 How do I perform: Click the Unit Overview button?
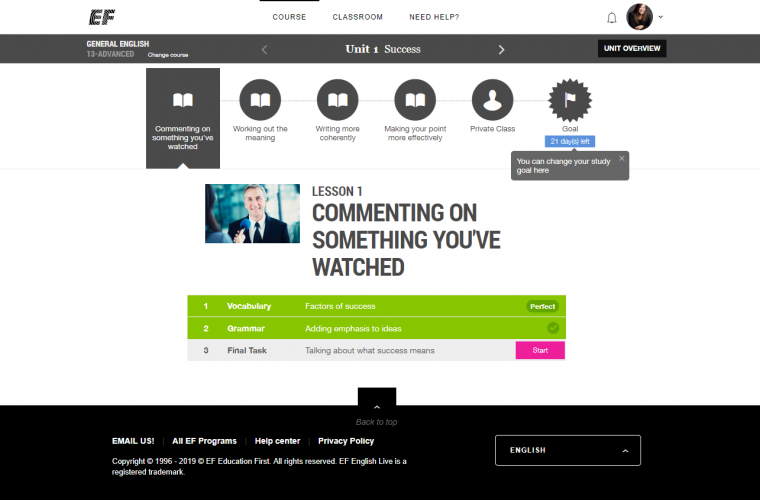(x=632, y=49)
